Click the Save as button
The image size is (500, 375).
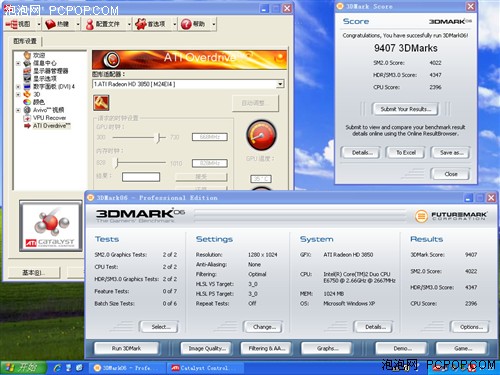[451, 153]
